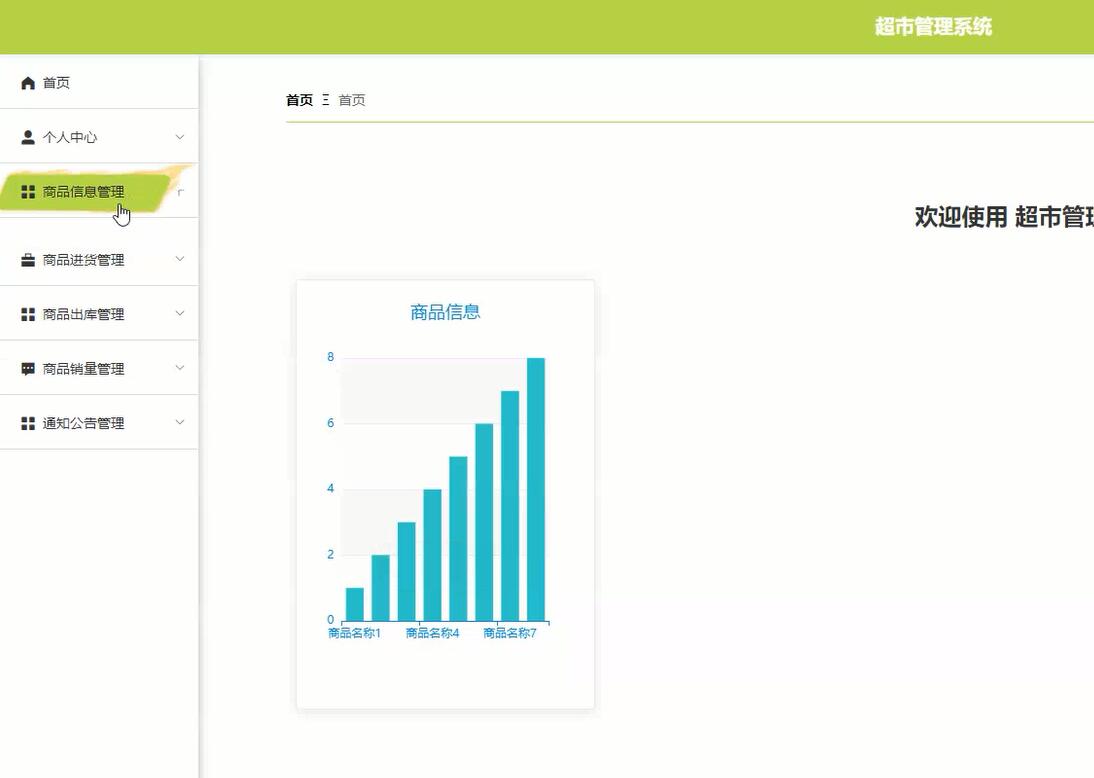Image resolution: width=1094 pixels, height=778 pixels.
Task: Expand the 商品销量管理 chevron
Action: [180, 368]
